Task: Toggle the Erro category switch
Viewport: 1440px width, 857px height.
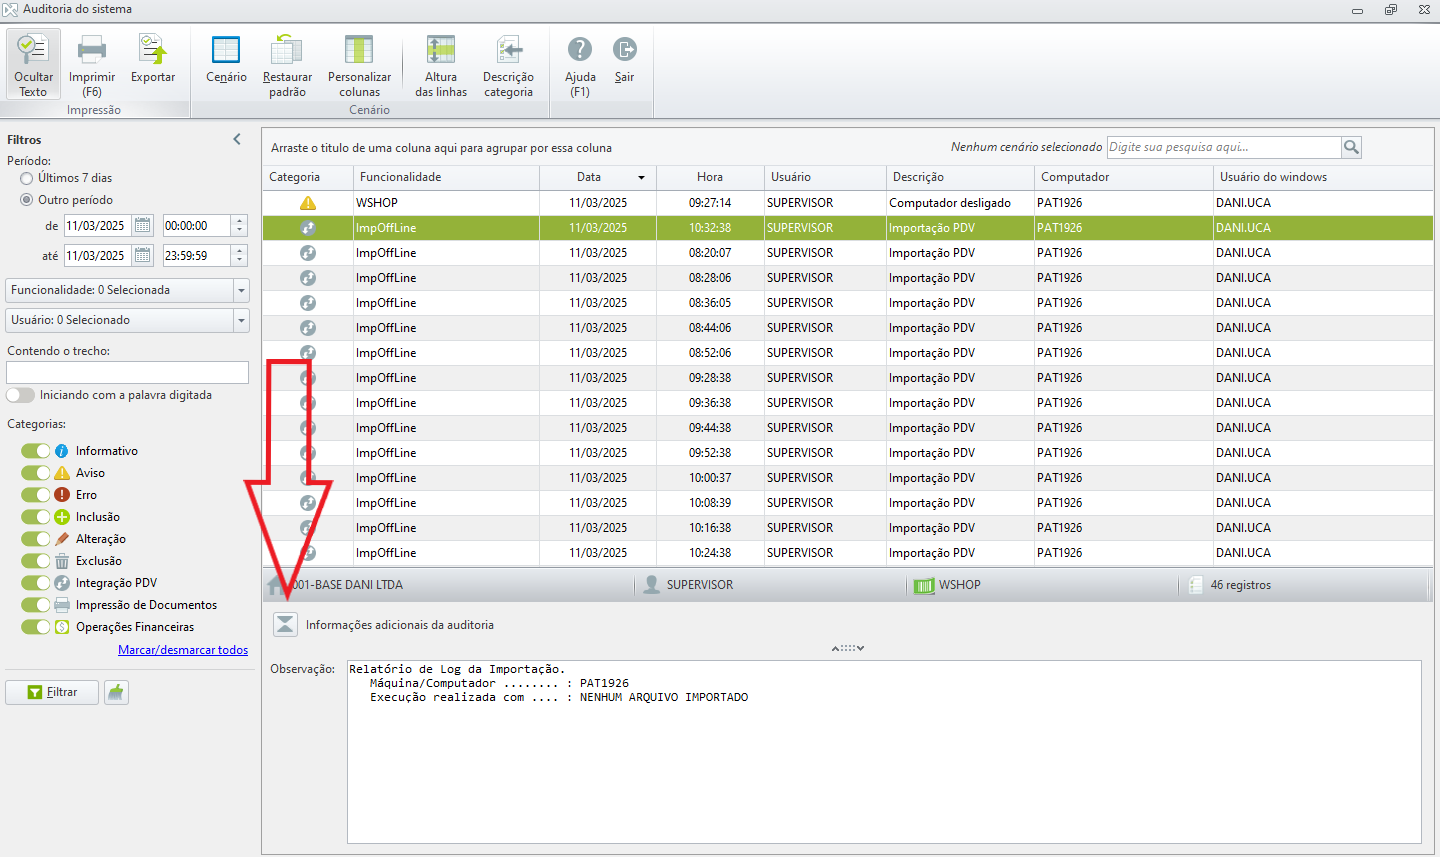Action: [36, 495]
